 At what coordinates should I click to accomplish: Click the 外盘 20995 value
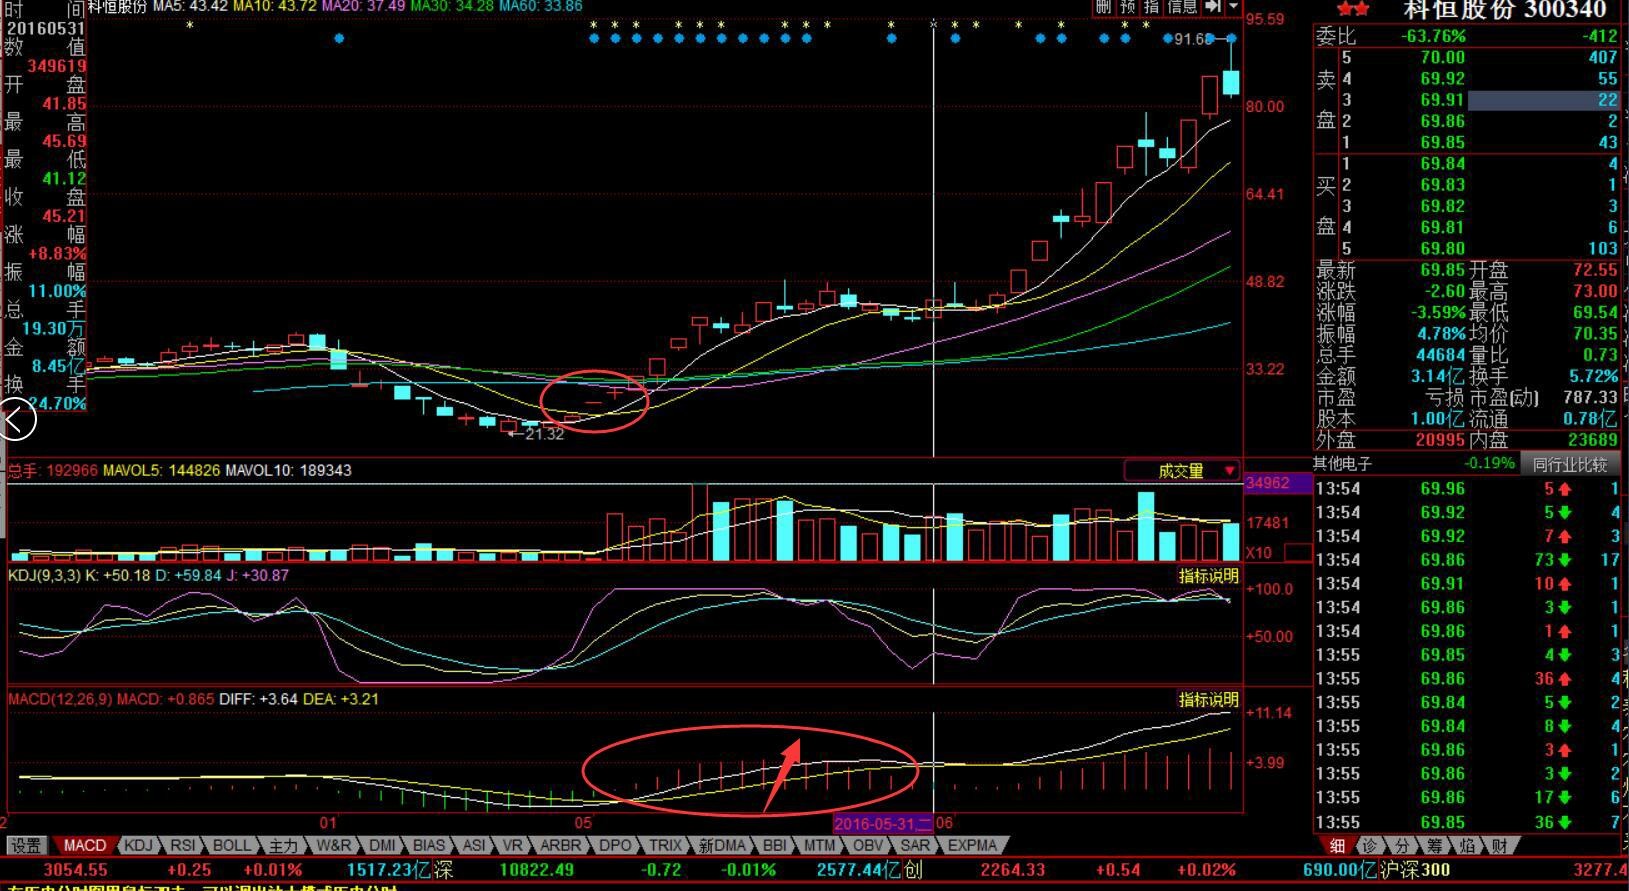click(1440, 440)
